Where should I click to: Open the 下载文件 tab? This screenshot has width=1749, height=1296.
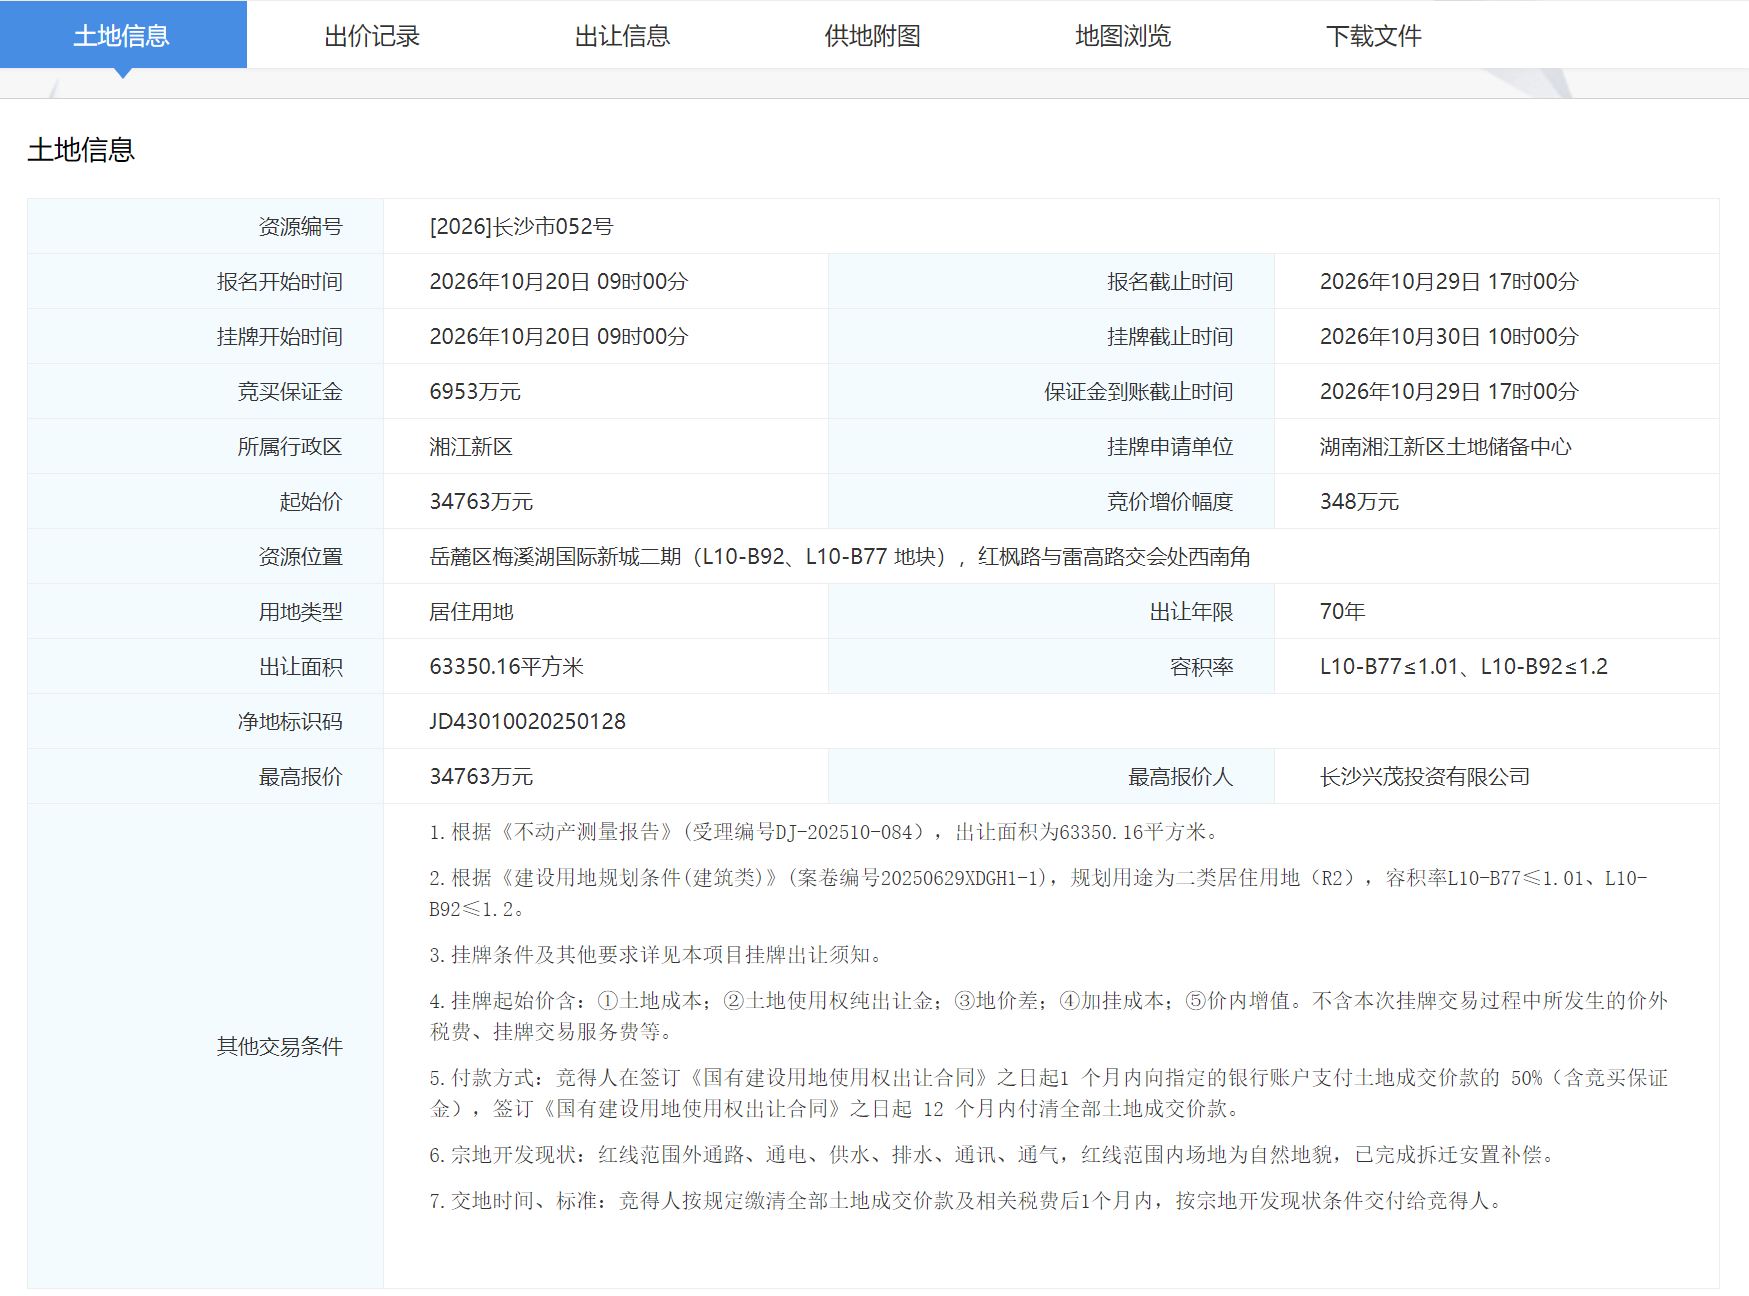1373,36
